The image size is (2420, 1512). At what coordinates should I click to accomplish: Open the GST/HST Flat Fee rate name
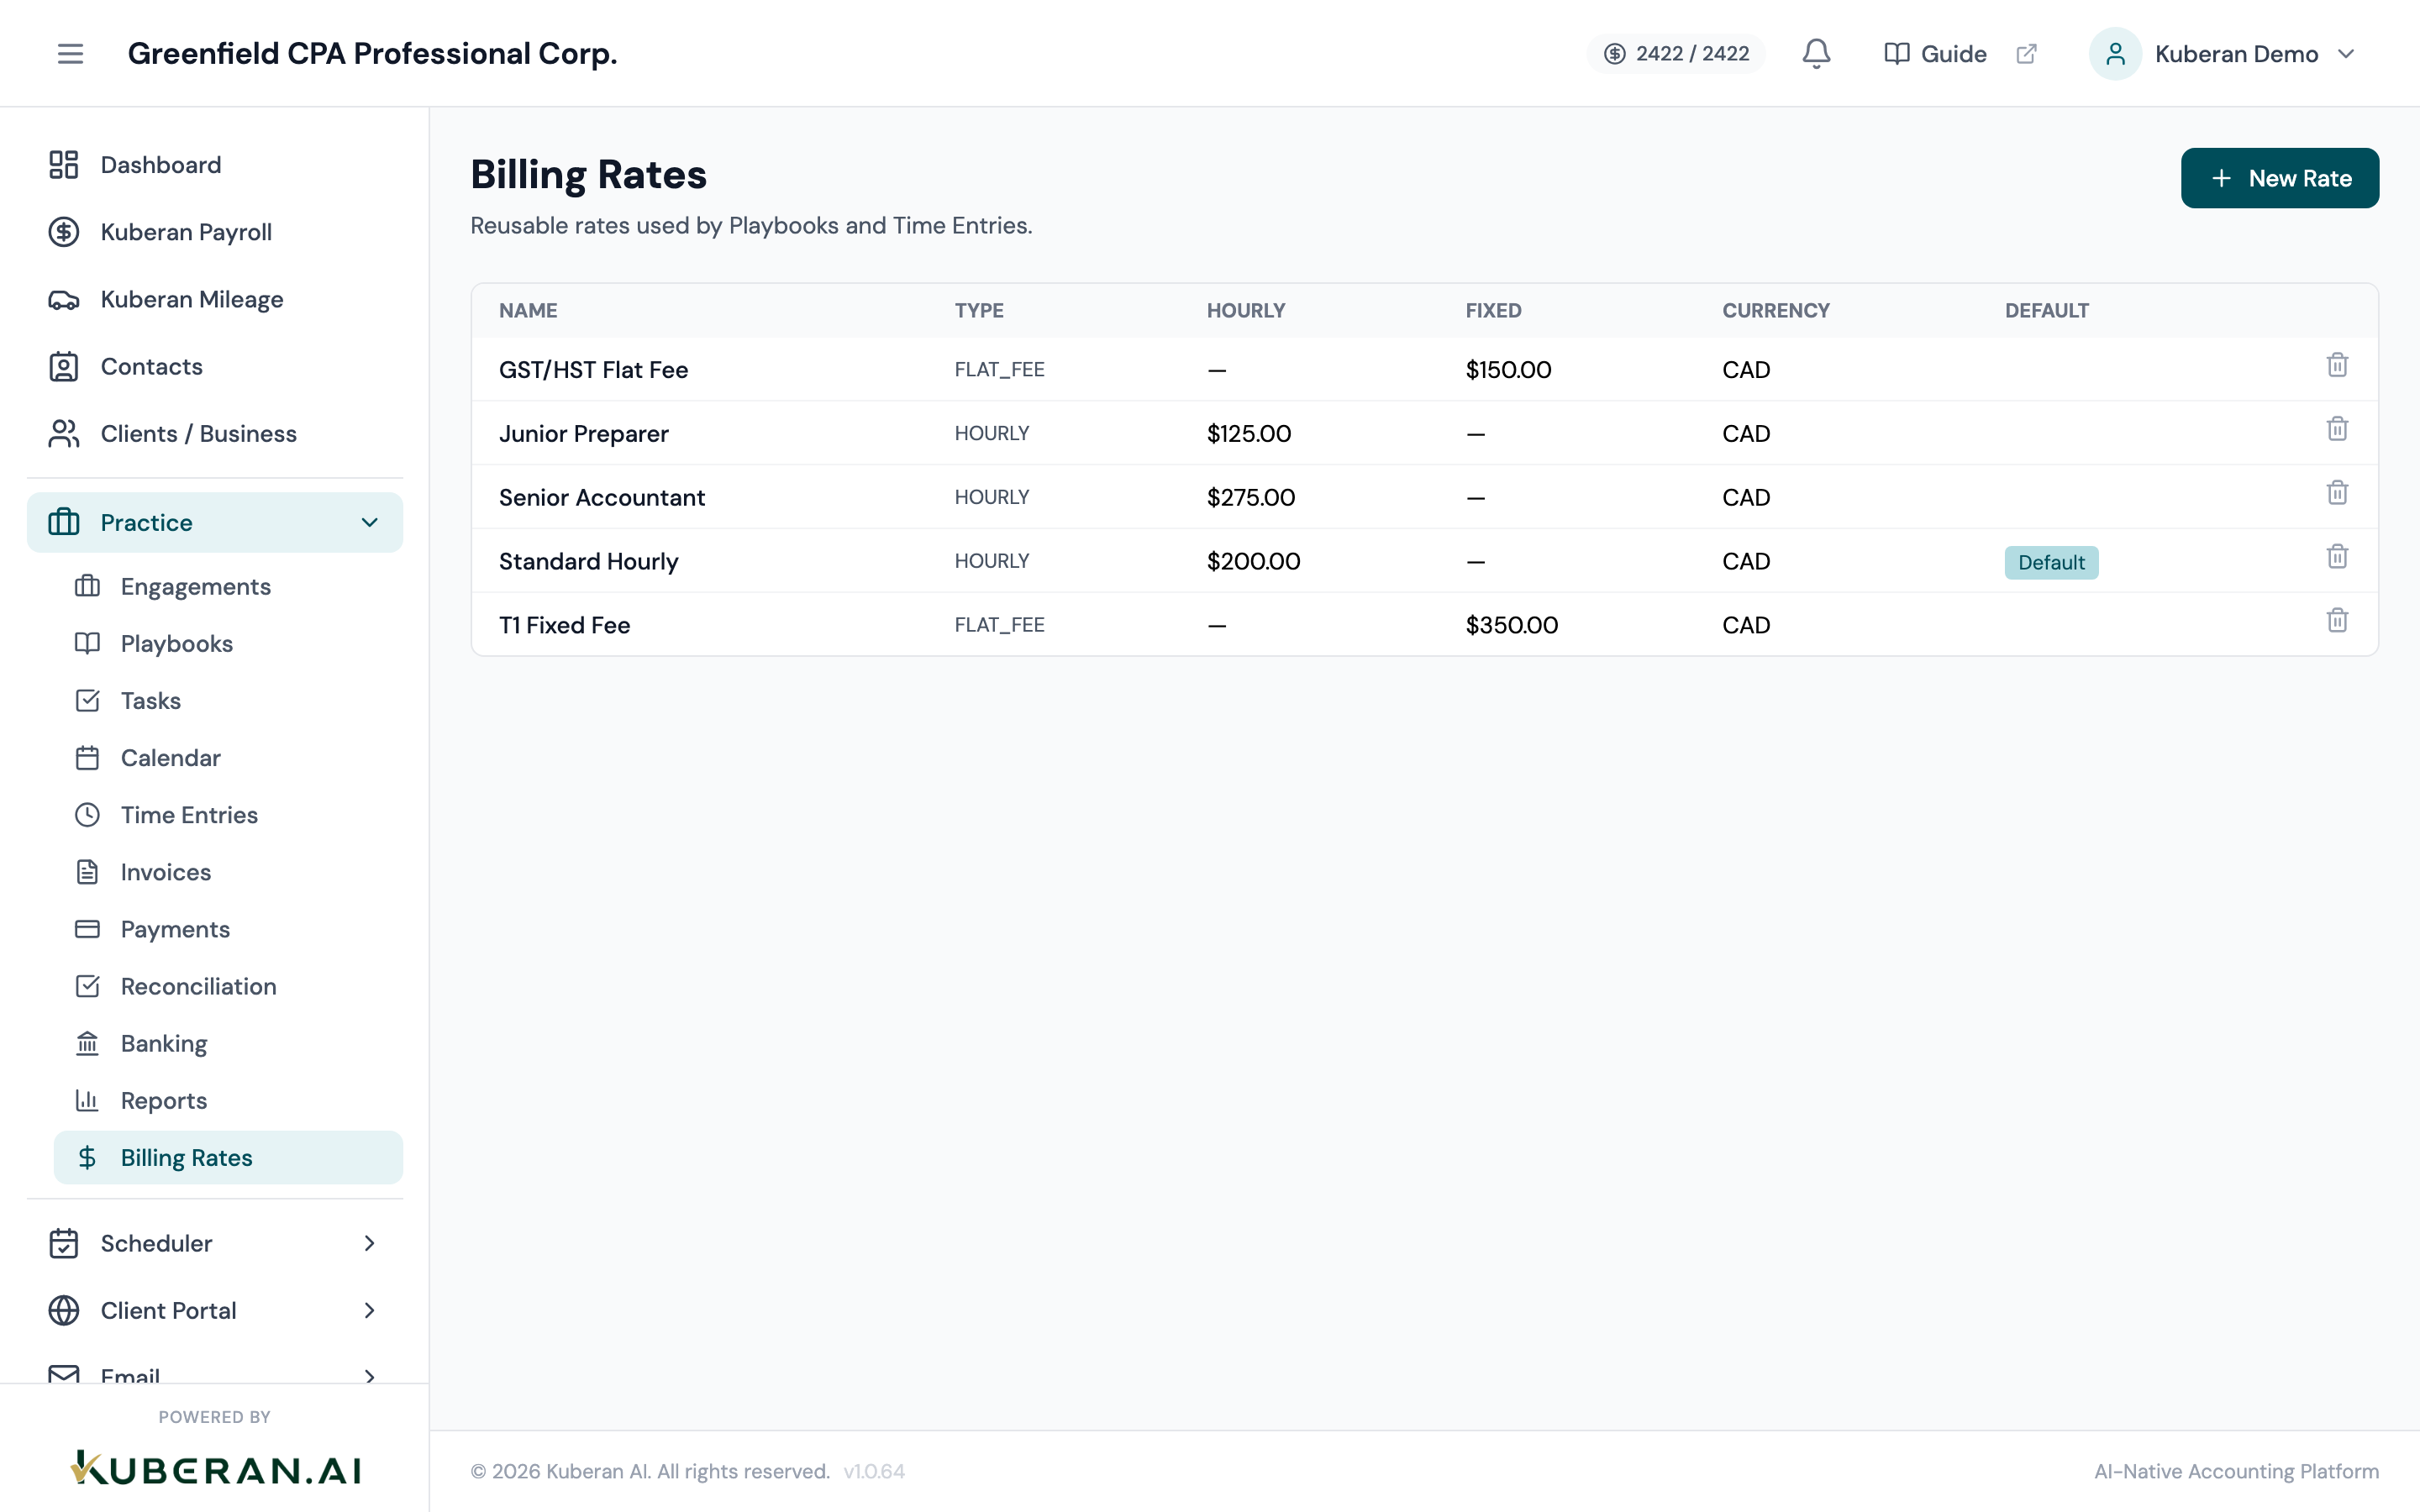[x=593, y=370]
